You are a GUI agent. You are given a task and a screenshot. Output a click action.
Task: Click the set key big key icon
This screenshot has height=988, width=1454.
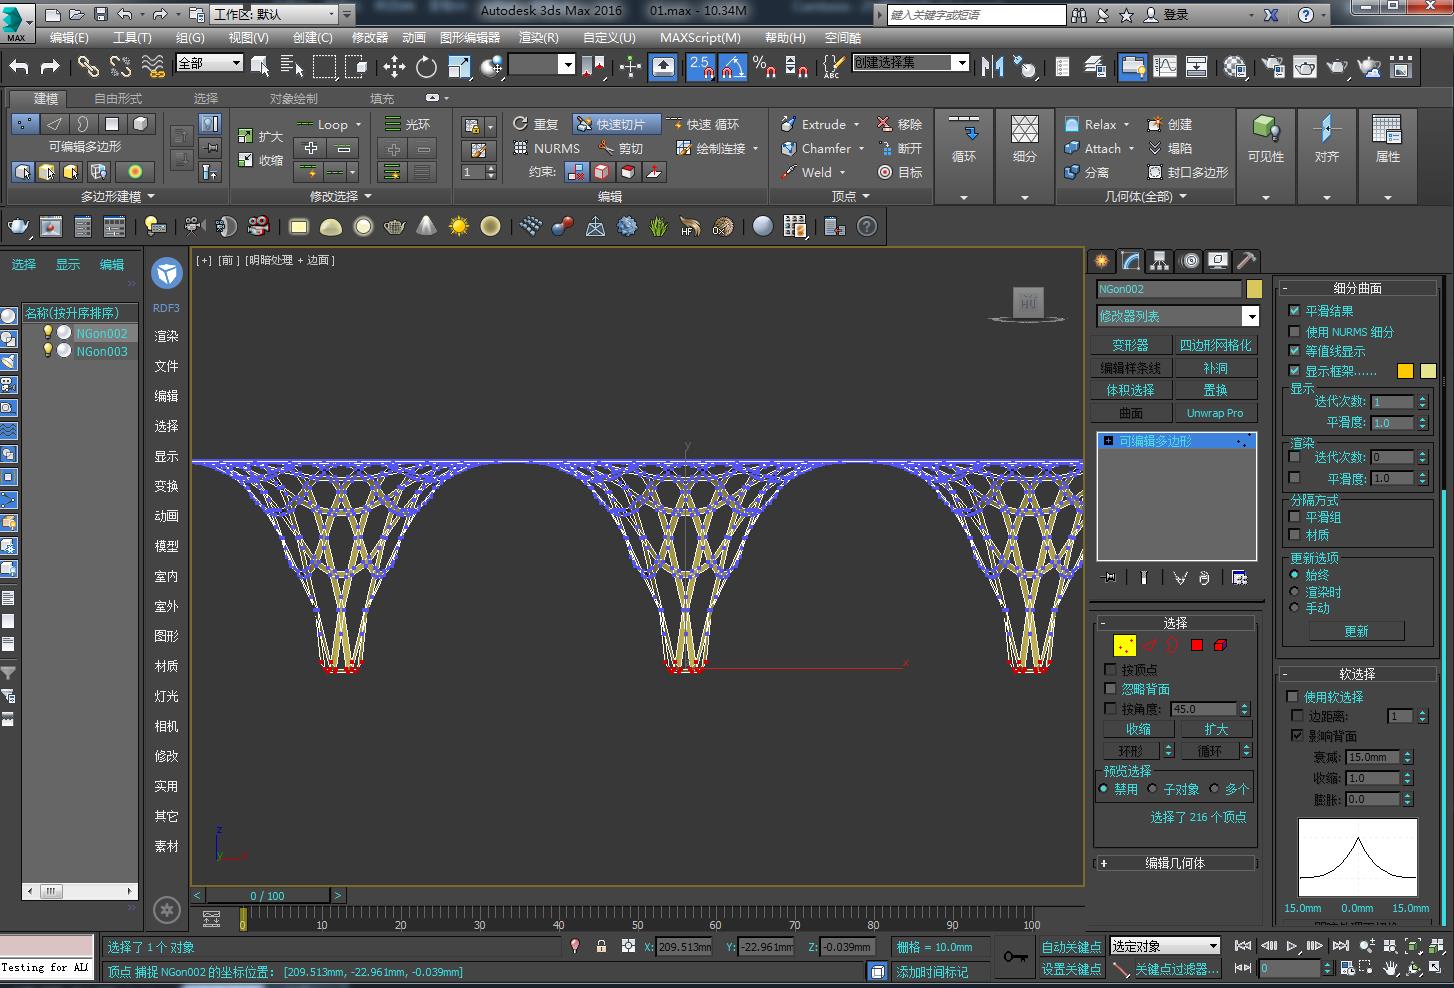pyautogui.click(x=1016, y=957)
